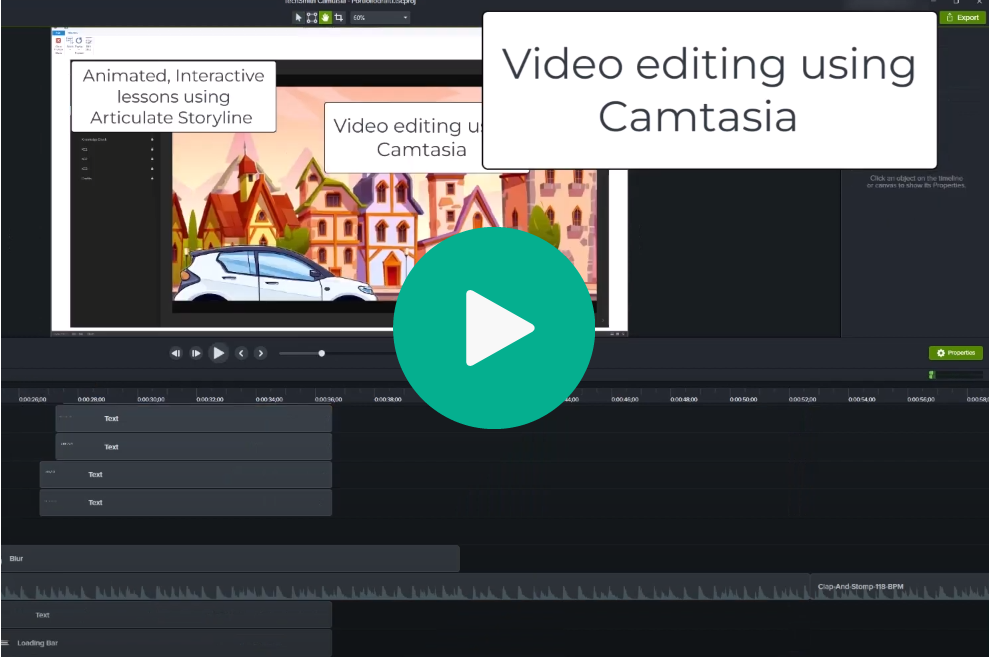Image resolution: width=989 pixels, height=657 pixels.
Task: Select the Loading Bar clip
Action: 167,643
